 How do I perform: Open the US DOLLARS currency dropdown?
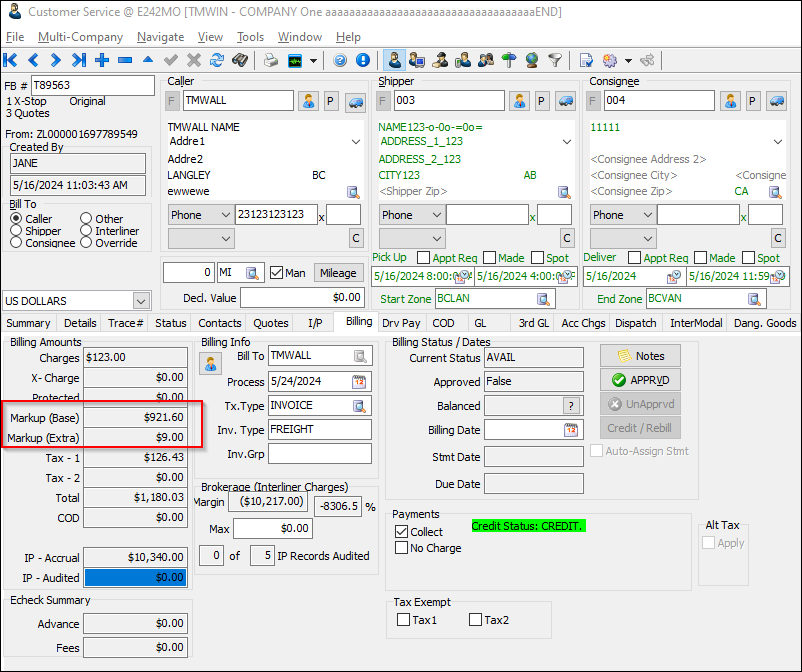[141, 301]
